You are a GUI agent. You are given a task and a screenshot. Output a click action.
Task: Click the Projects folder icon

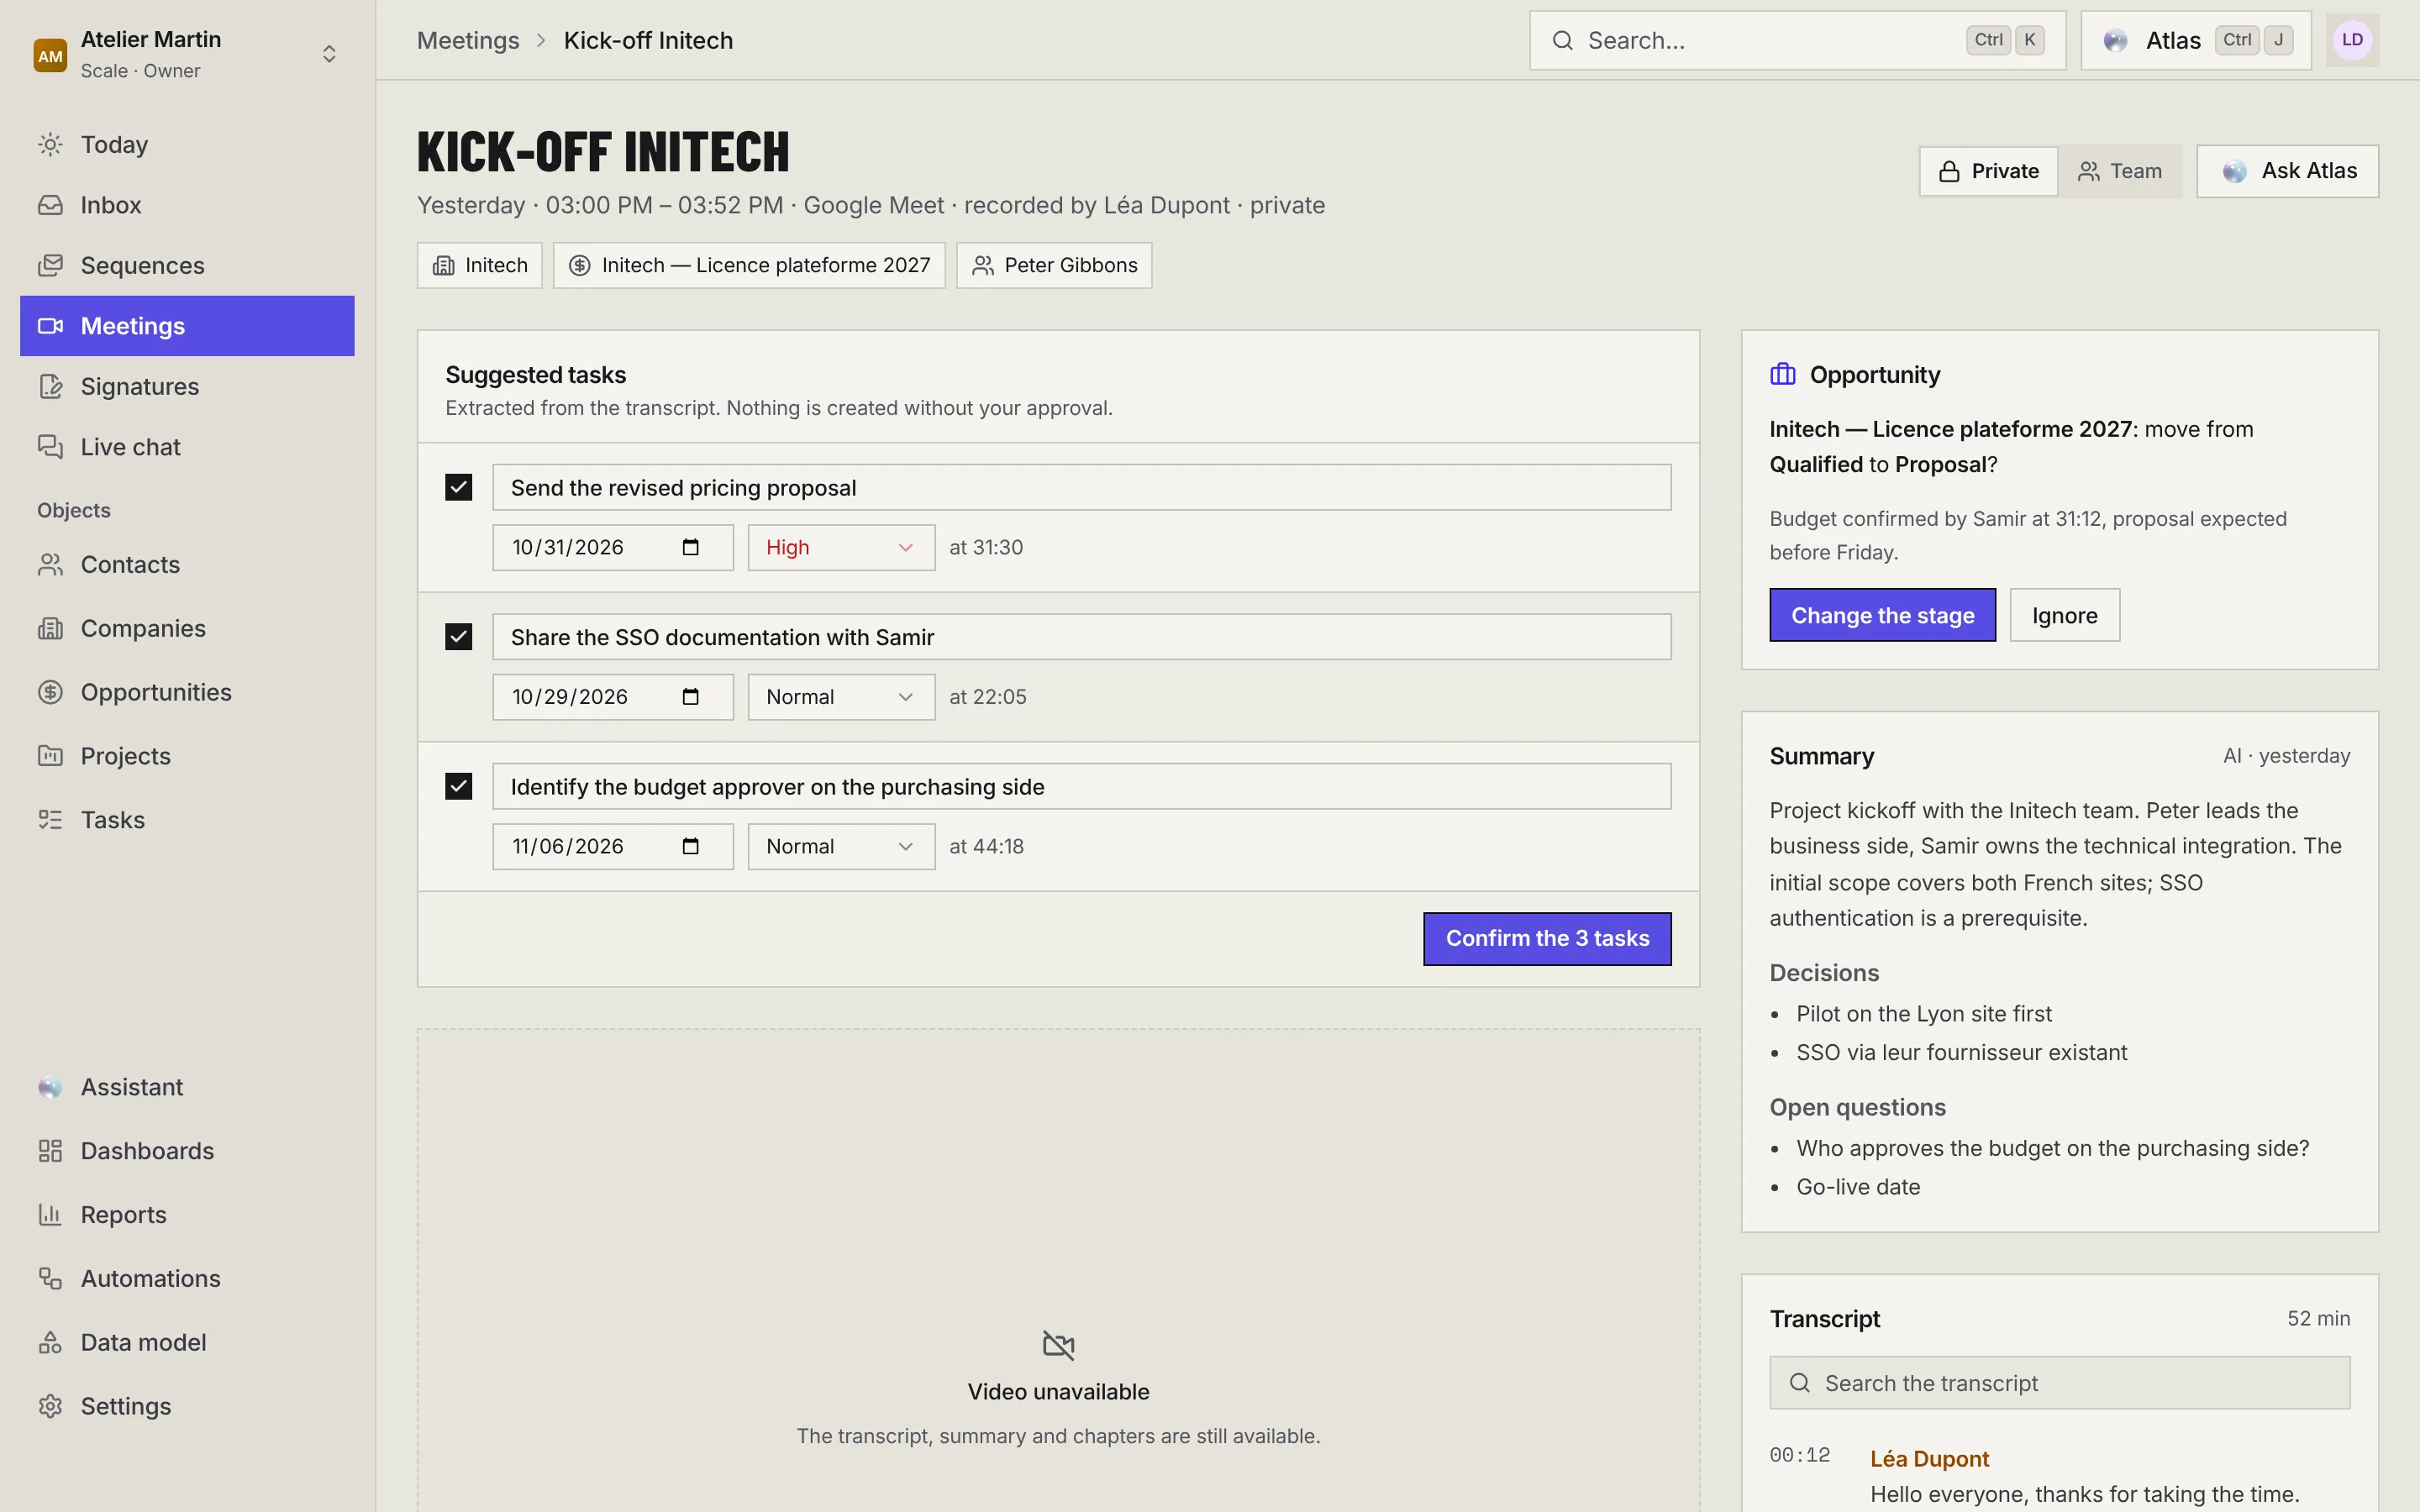point(50,756)
